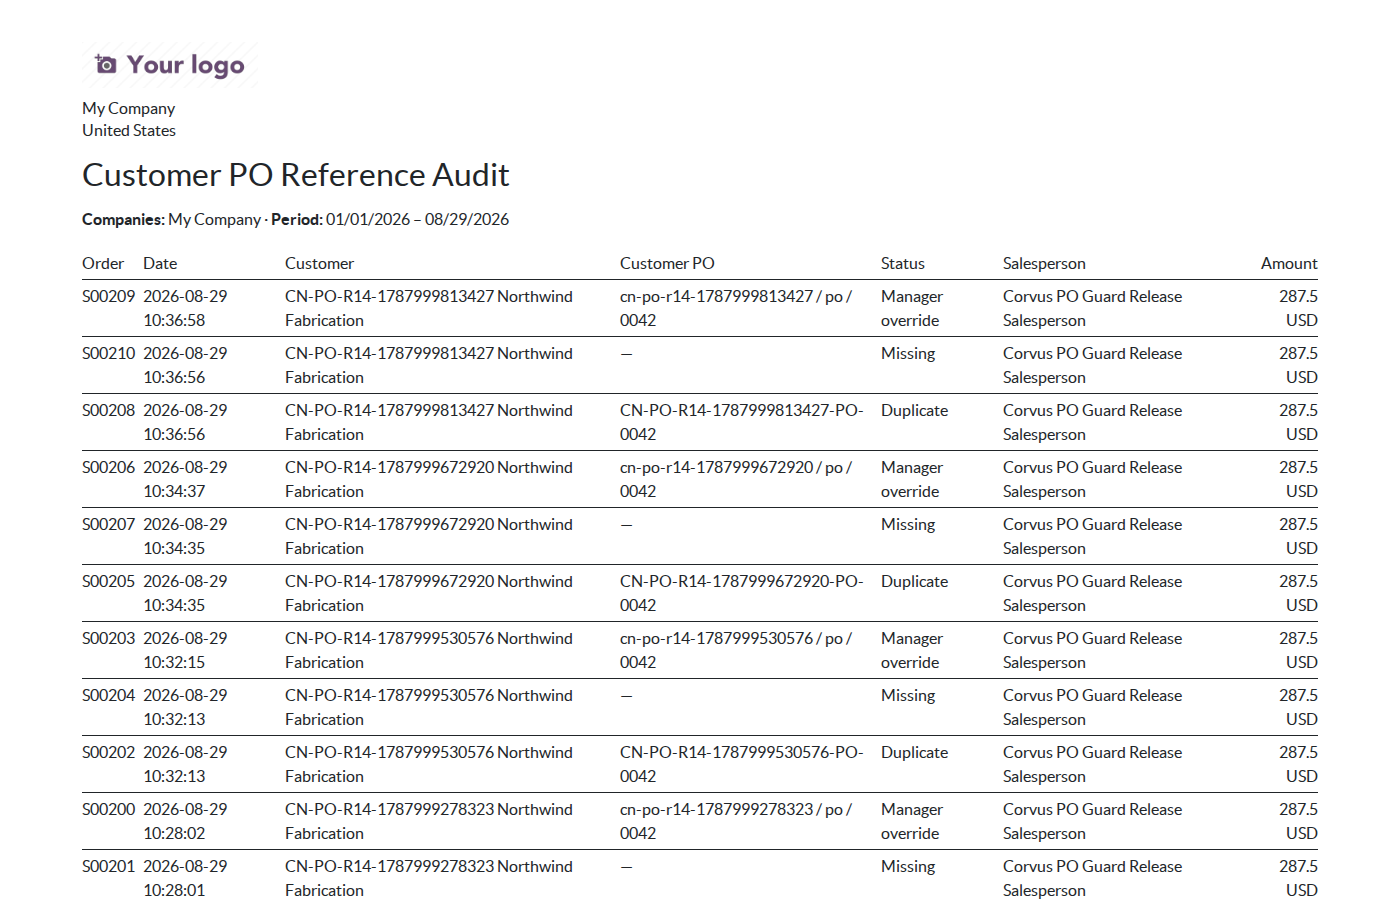Click Missing status in S00201 row
Viewport: 1400px width, 900px height.
click(908, 866)
